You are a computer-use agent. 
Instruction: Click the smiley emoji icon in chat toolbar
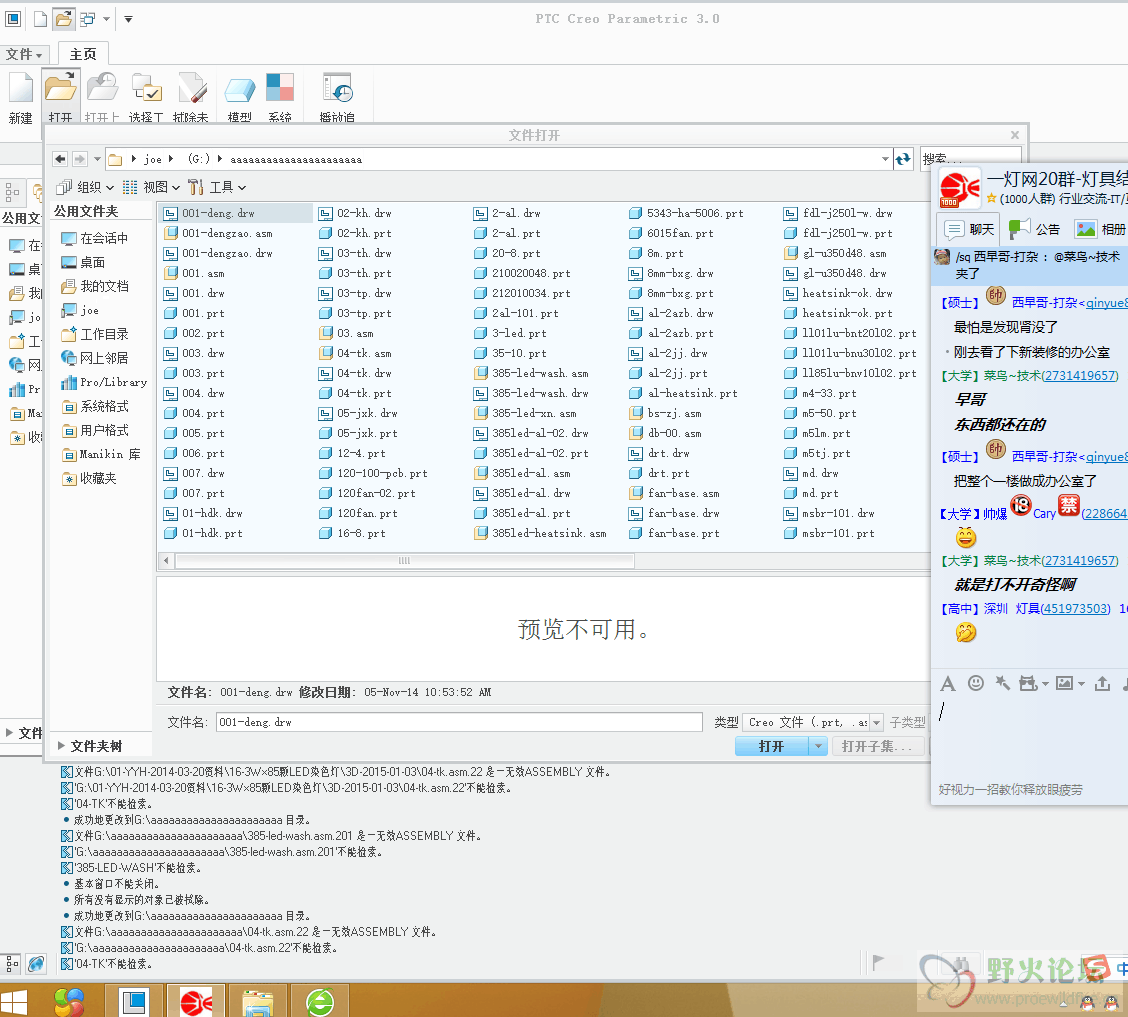pyautogui.click(x=975, y=683)
